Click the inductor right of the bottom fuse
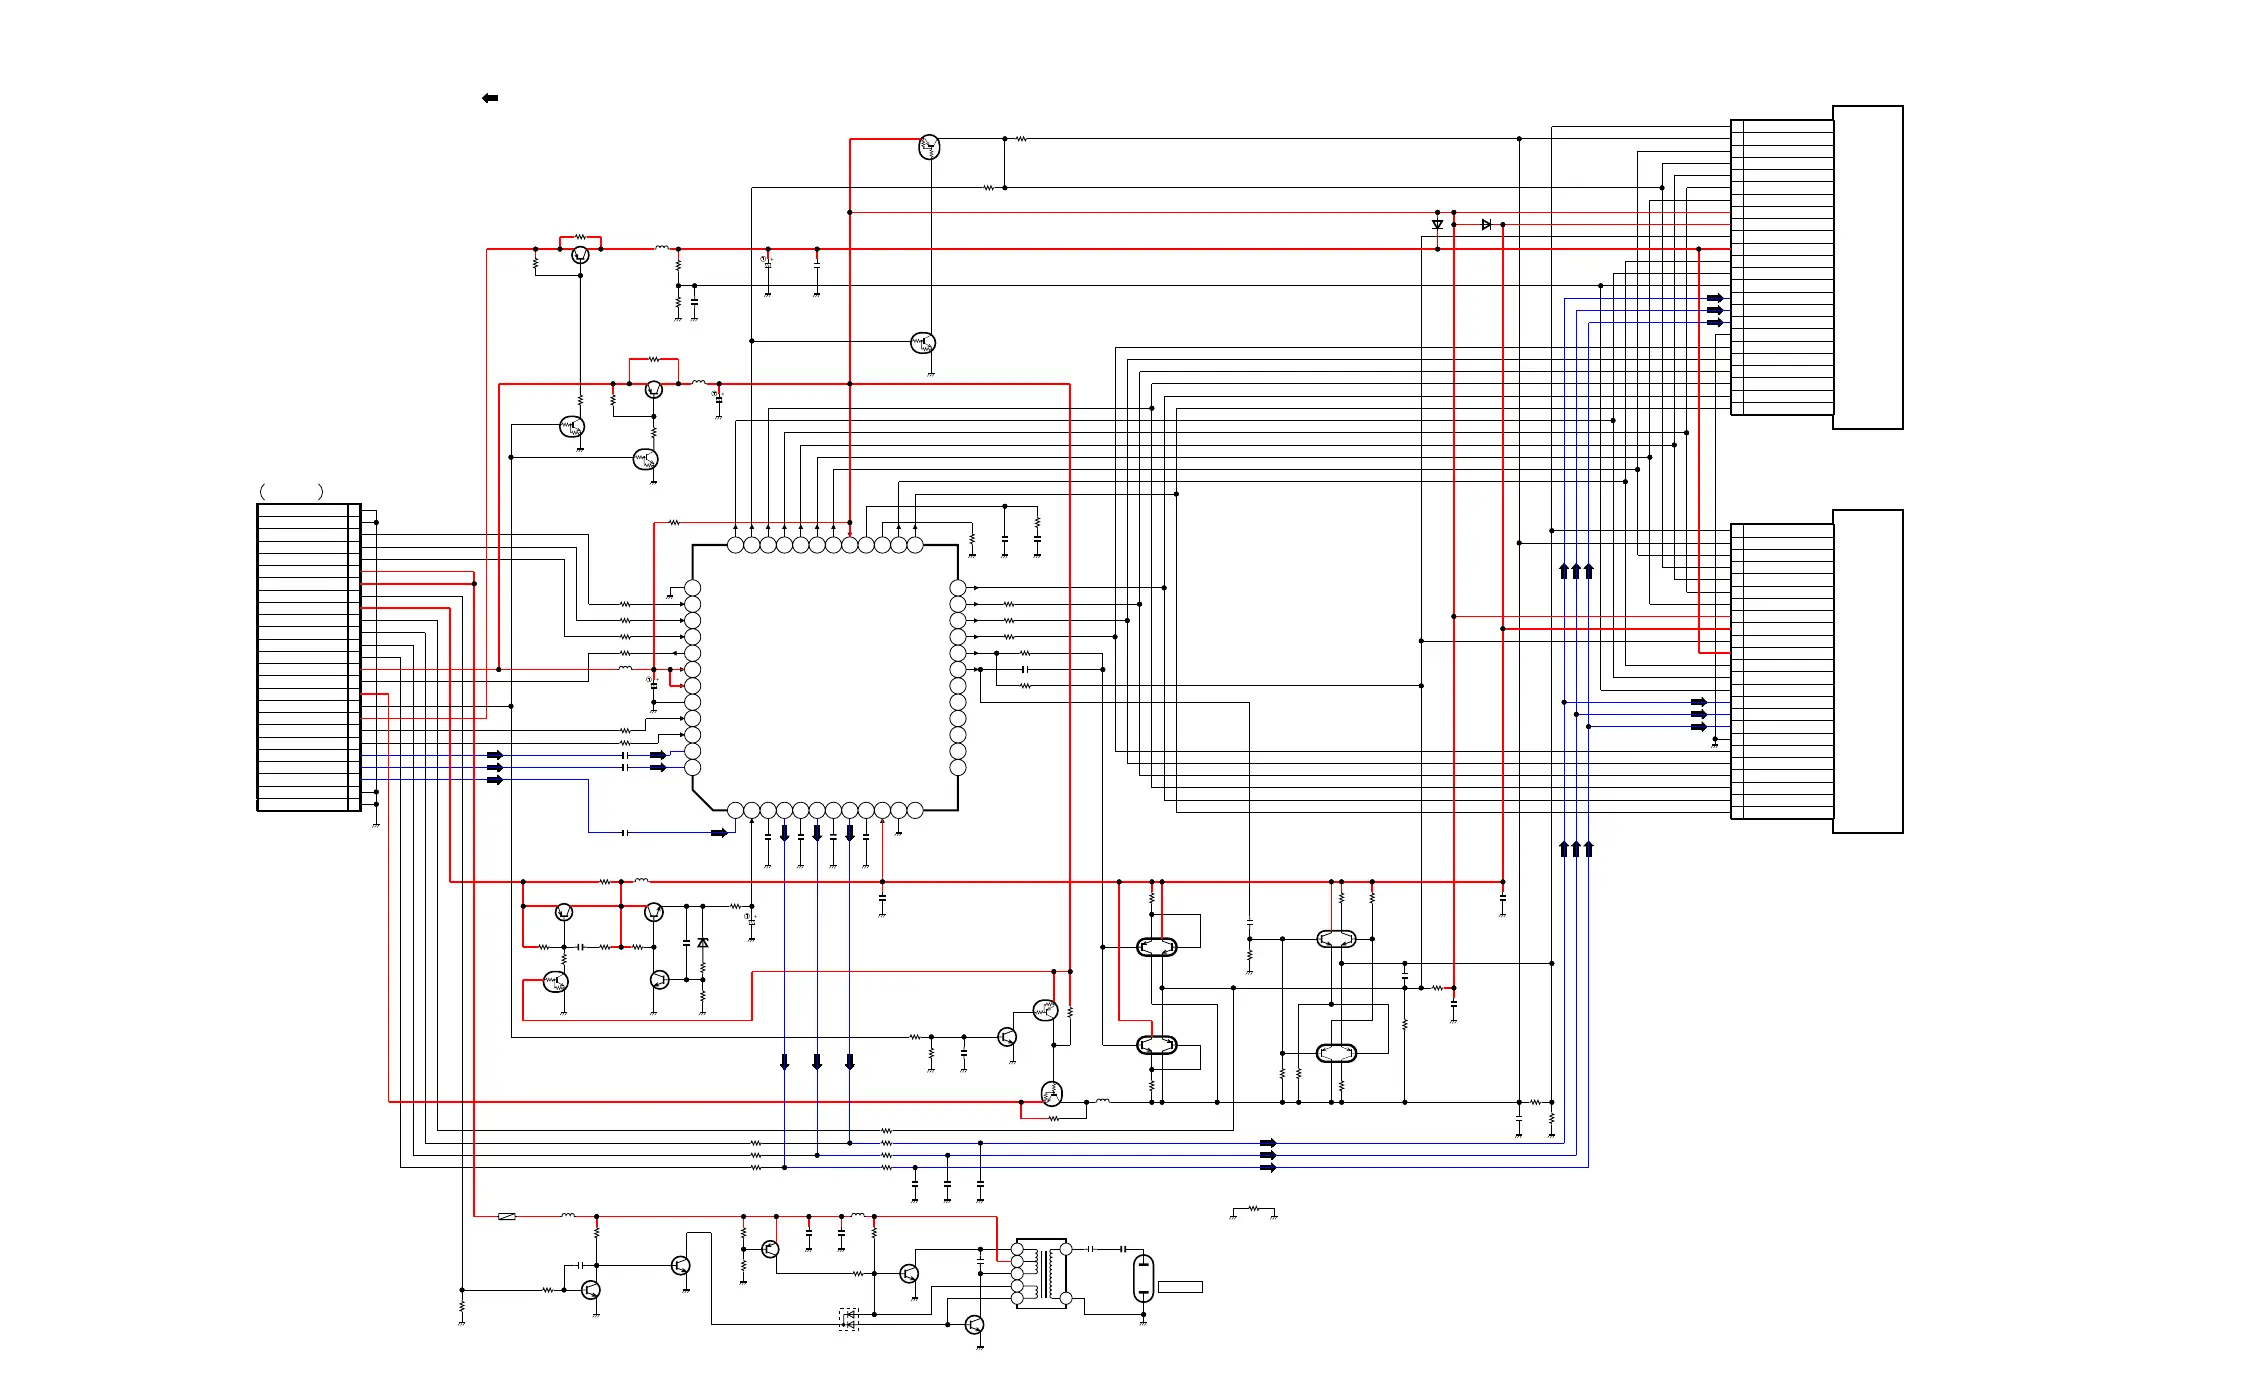The height and width of the screenshot is (1388, 2268). [568, 1215]
